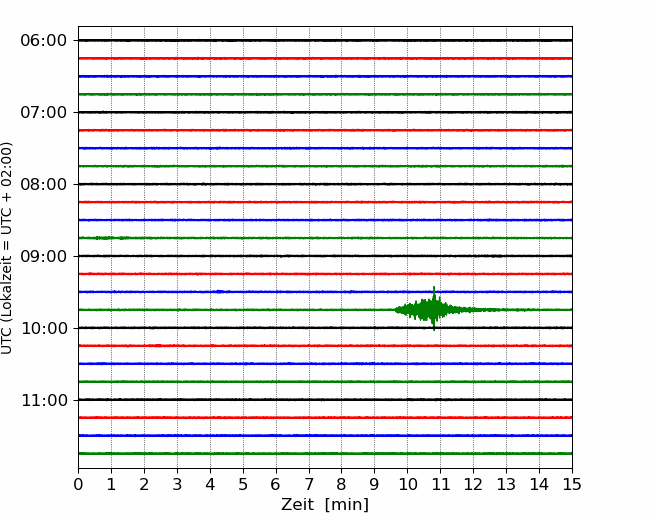Select the 09:00 y-axis label
The height and width of the screenshot is (520, 650).
(x=44, y=256)
